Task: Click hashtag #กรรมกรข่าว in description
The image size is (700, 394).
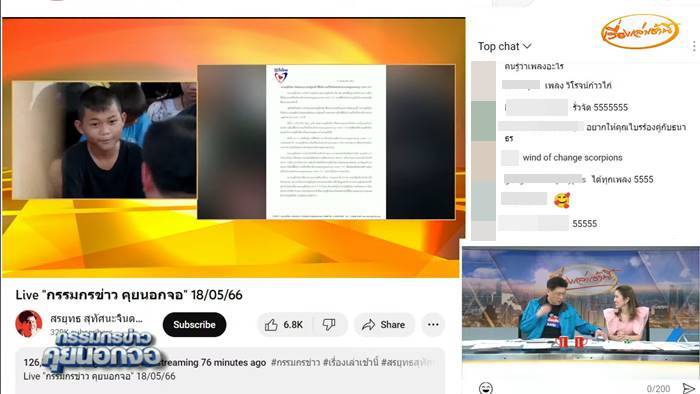Action: coord(295,362)
